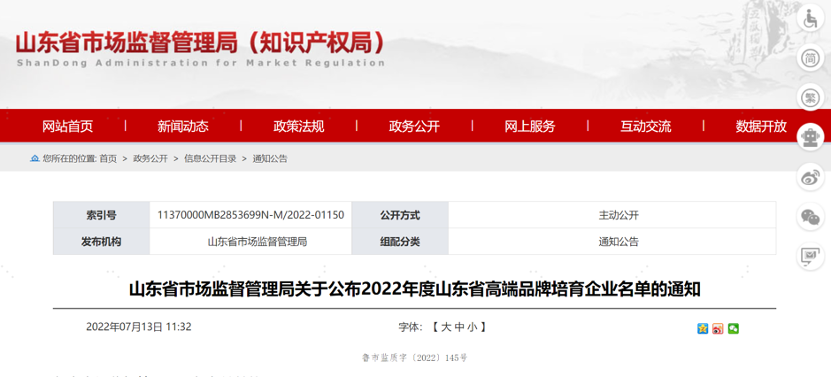Screen dimensions: 832x378
Task: Open the accessibility wheelchair icon
Action: point(810,19)
